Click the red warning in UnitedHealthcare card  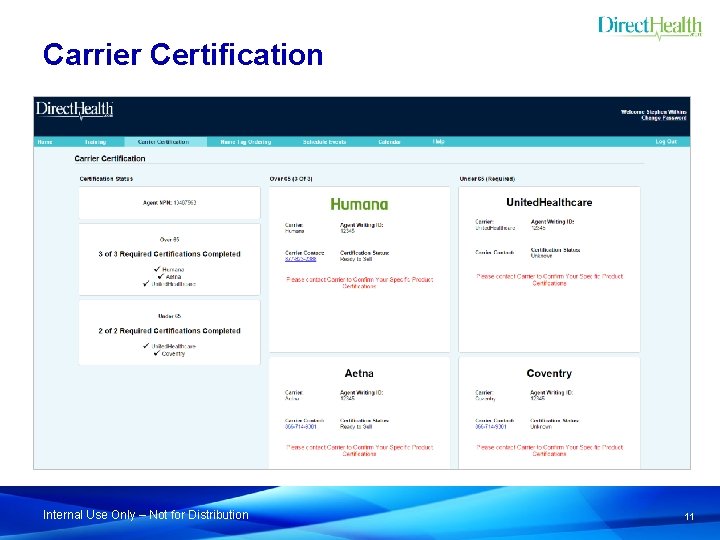550,280
